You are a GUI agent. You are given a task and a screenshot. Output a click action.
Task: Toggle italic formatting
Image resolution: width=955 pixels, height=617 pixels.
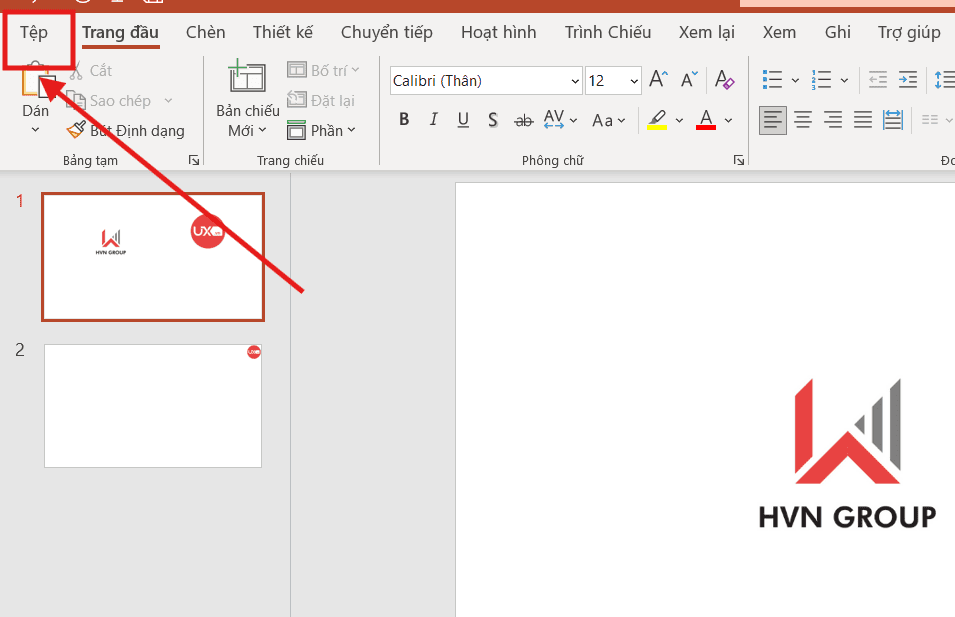coord(433,119)
